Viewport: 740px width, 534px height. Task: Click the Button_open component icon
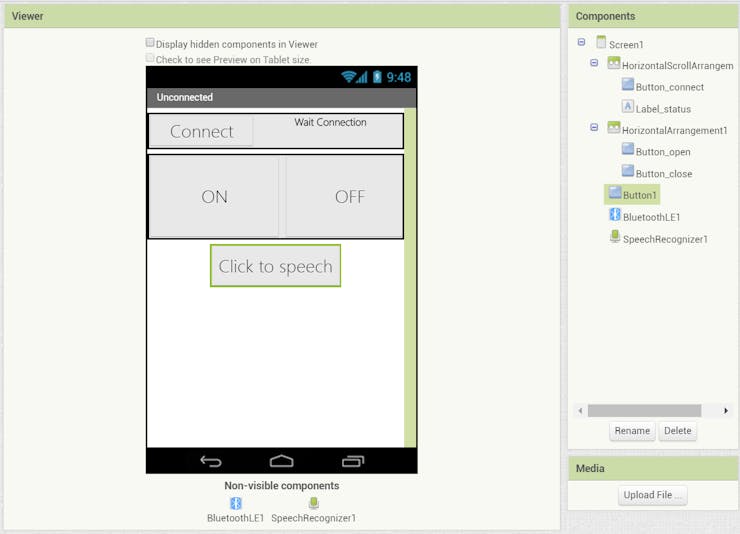click(x=628, y=149)
